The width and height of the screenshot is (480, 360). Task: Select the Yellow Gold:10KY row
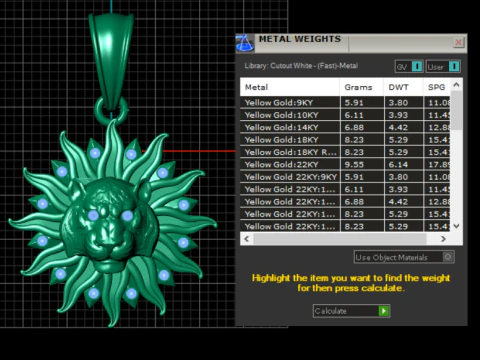tap(345, 115)
